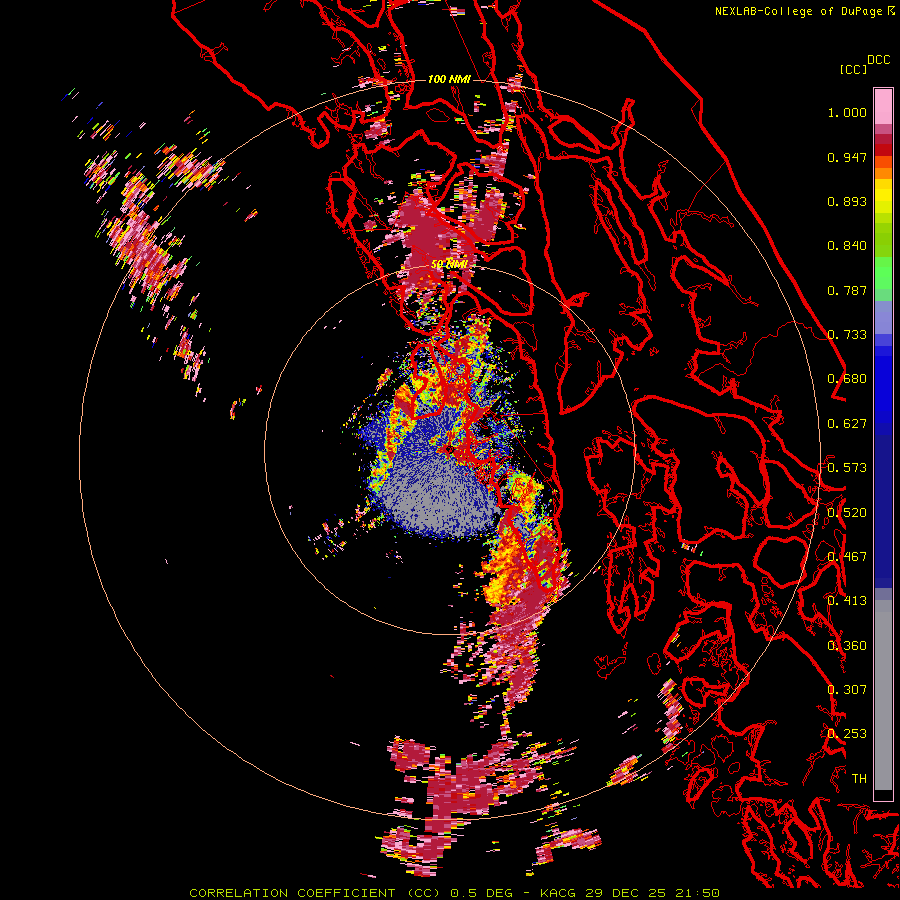Pick the bright green band on color bar

coord(883,273)
